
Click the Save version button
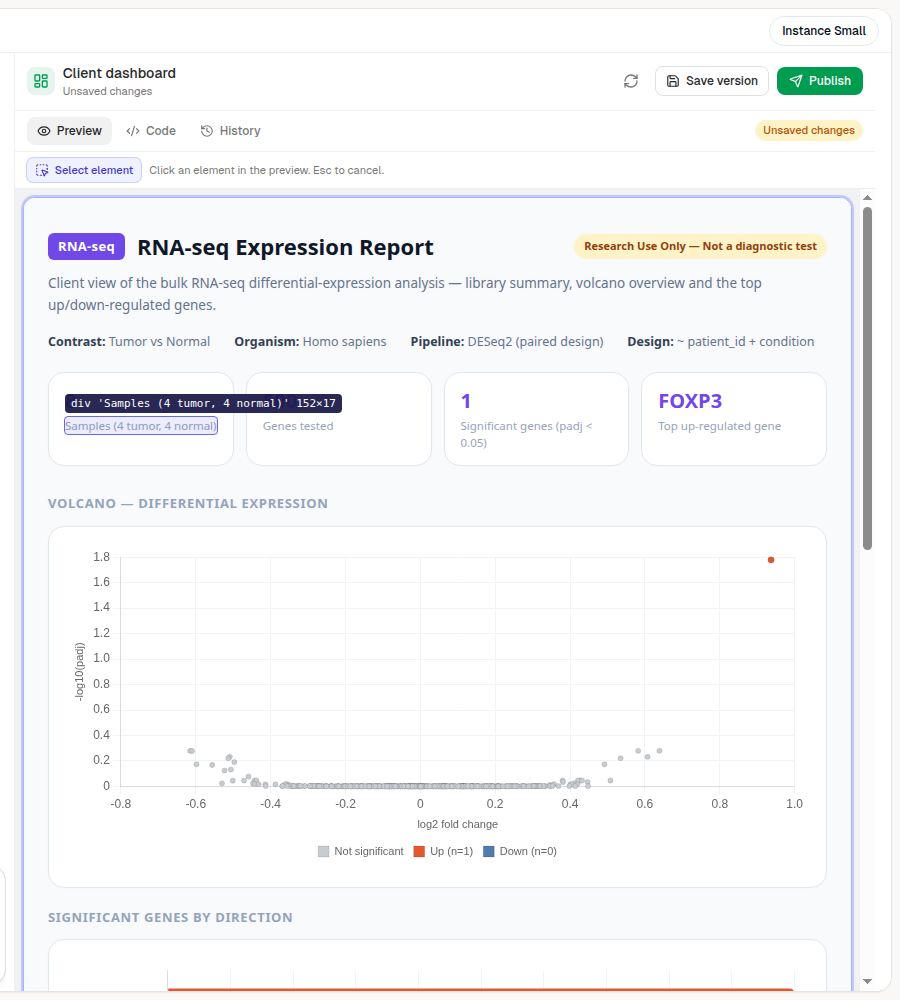click(712, 81)
